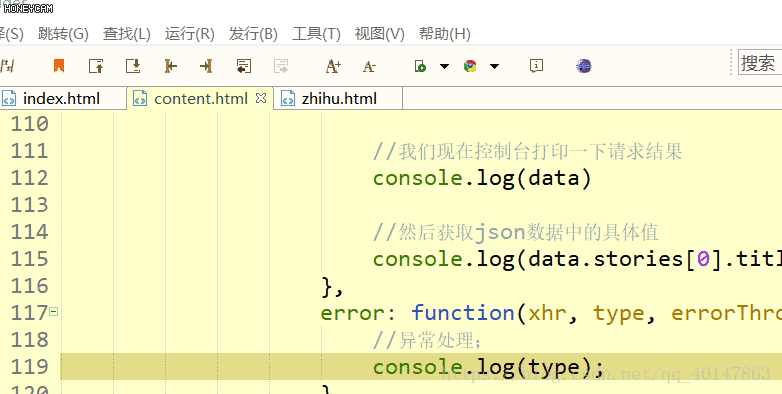Click the comment 我们现在控制台打印一下请求结果
Viewport: 782px width, 394px height.
coord(527,151)
